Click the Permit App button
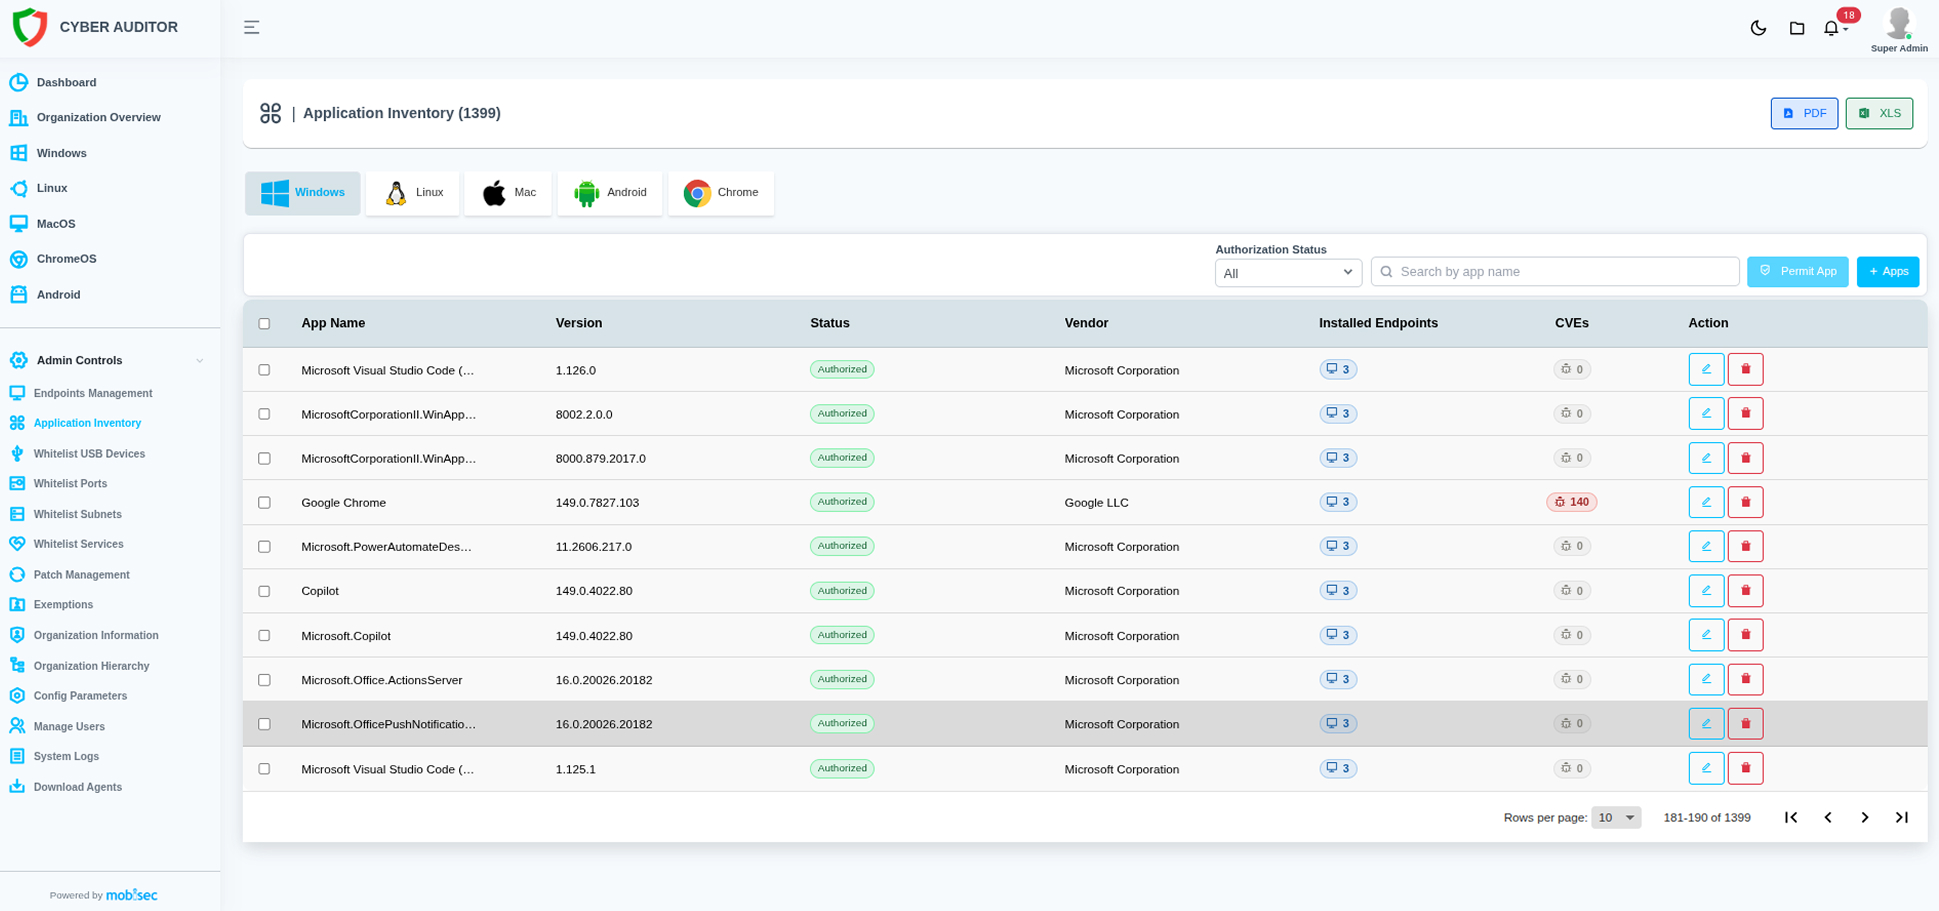This screenshot has height=911, width=1939. [x=1798, y=272]
